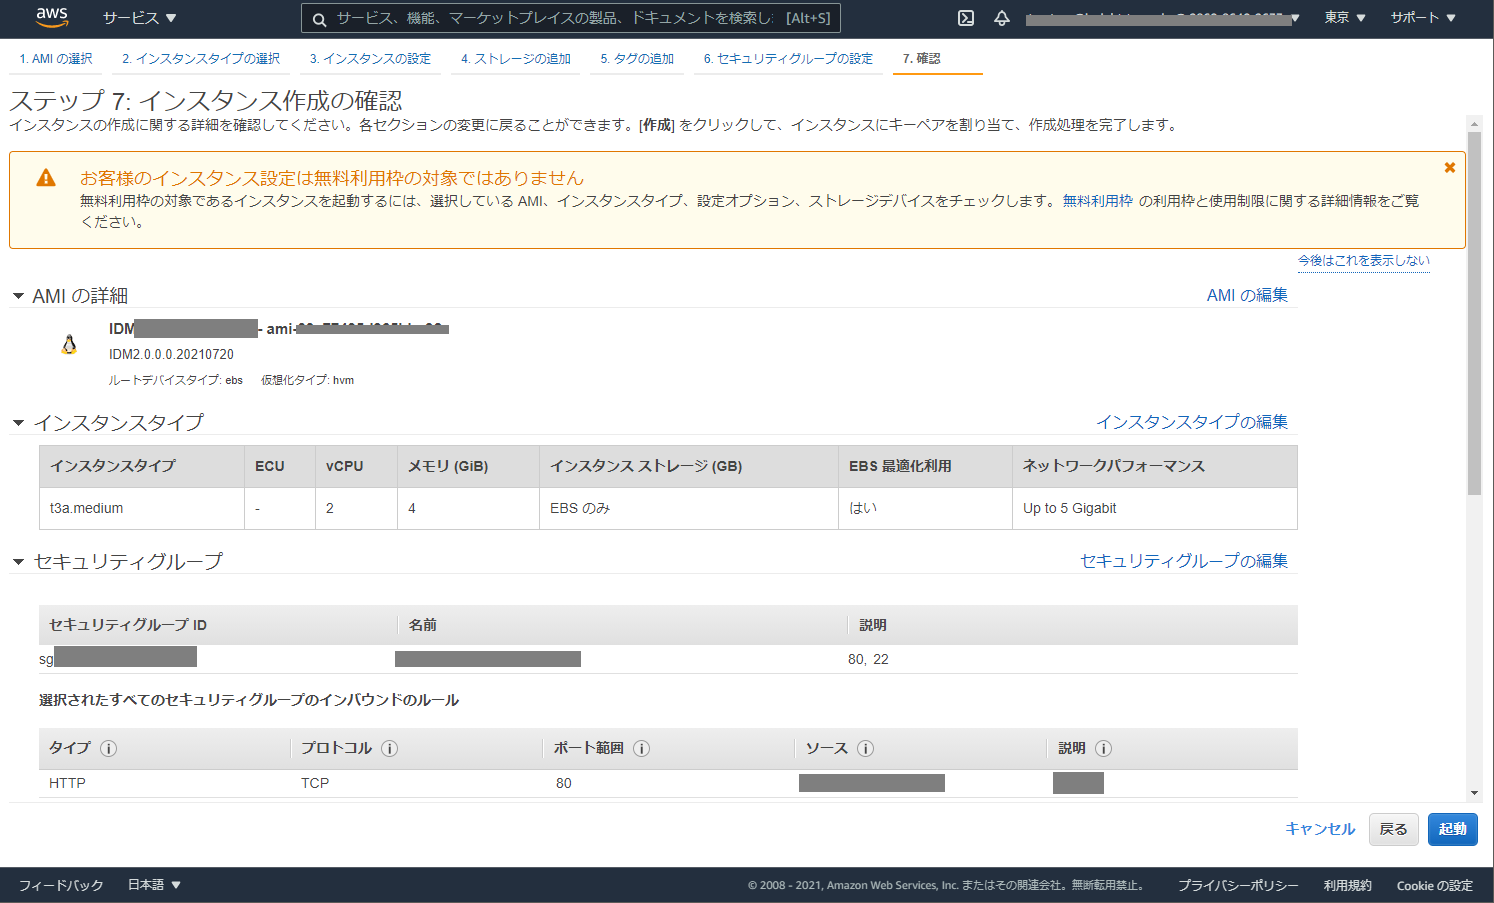The image size is (1494, 903).
Task: Go to step 2. インスタンスタイプの選択 tab
Action: coord(201,59)
